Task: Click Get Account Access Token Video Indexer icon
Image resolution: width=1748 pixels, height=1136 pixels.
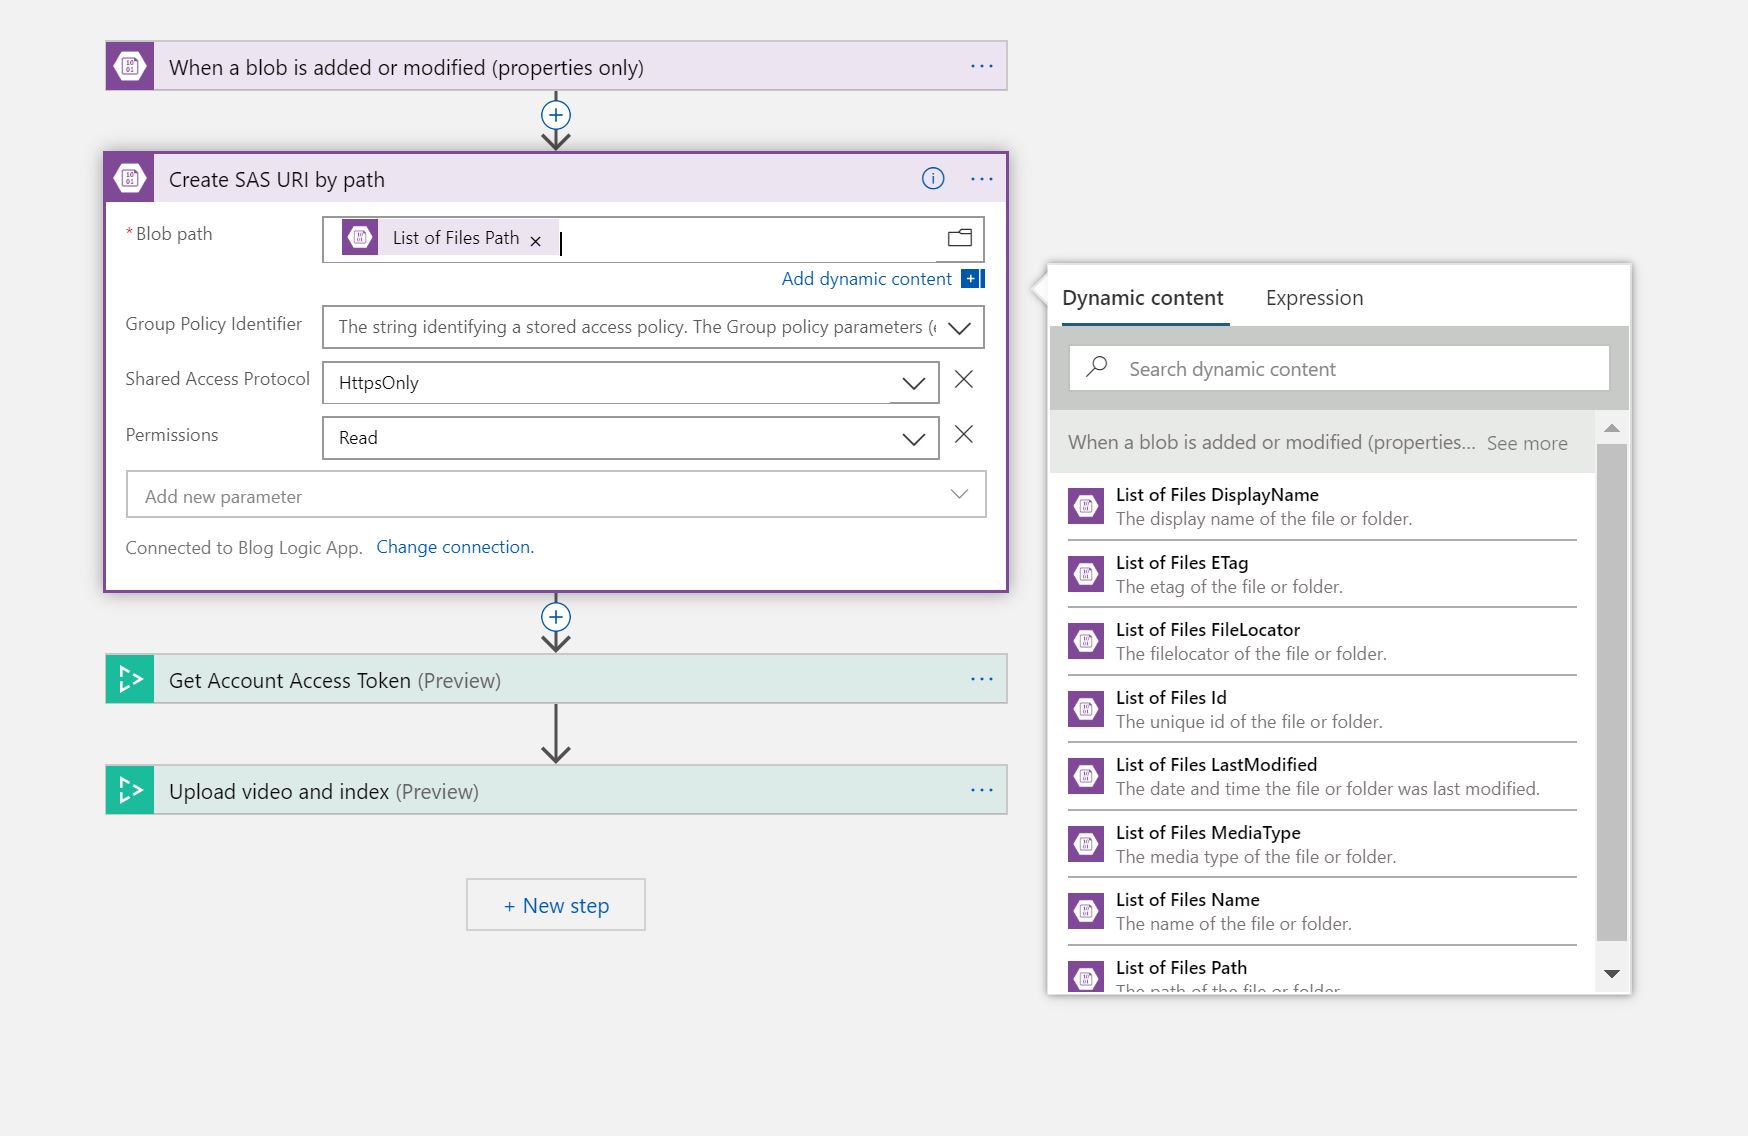Action: pyautogui.click(x=130, y=679)
